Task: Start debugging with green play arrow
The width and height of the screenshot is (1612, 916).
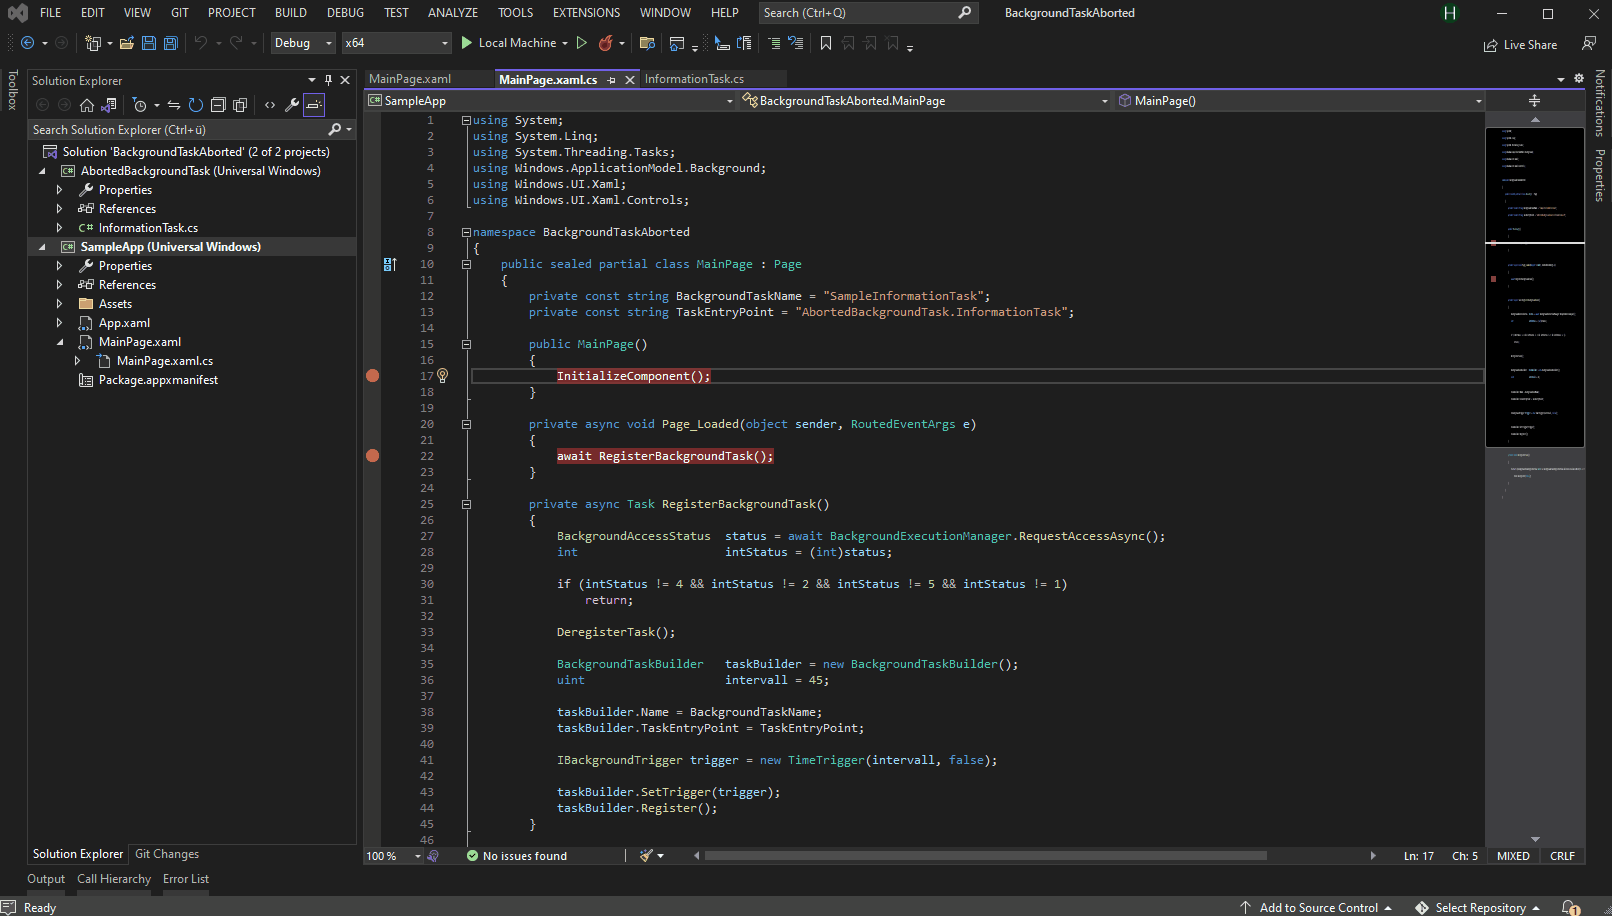Action: tap(466, 43)
